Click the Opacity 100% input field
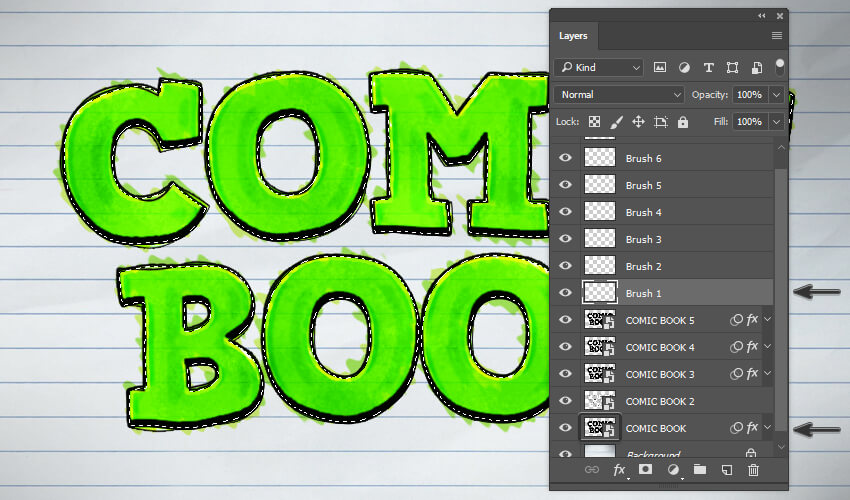 pos(751,94)
